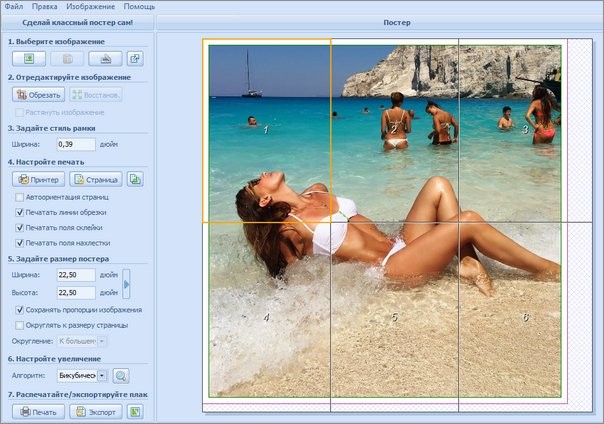The image size is (604, 424).
Task: Open the Файл menu
Action: point(14,6)
